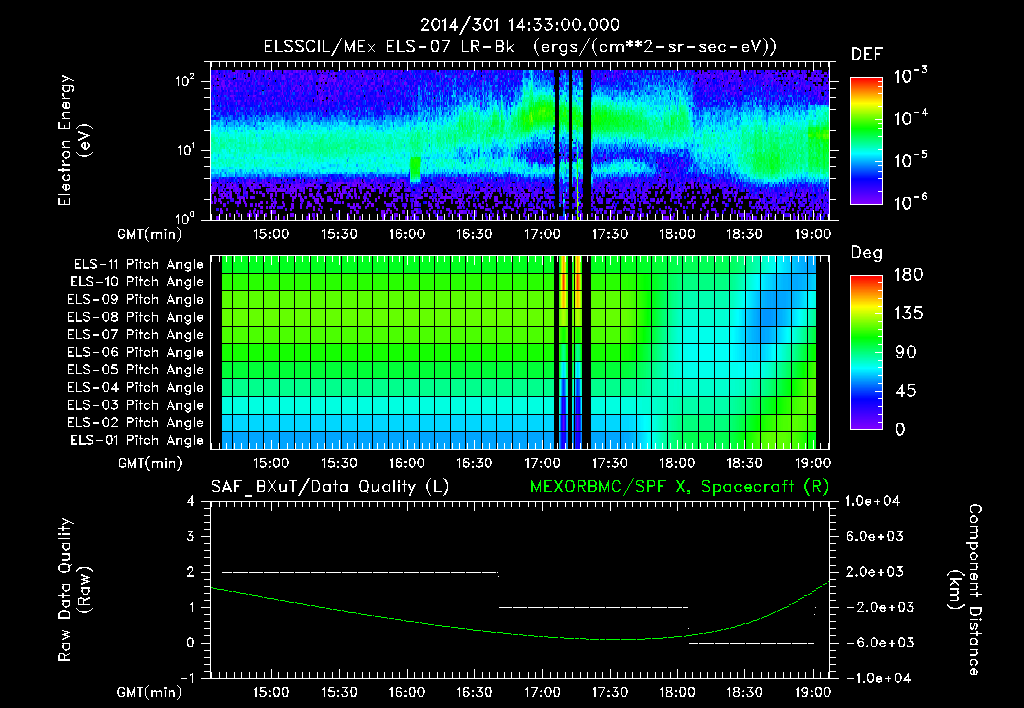
Task: Click the 'Deg' color bar heading
Action: (867, 253)
